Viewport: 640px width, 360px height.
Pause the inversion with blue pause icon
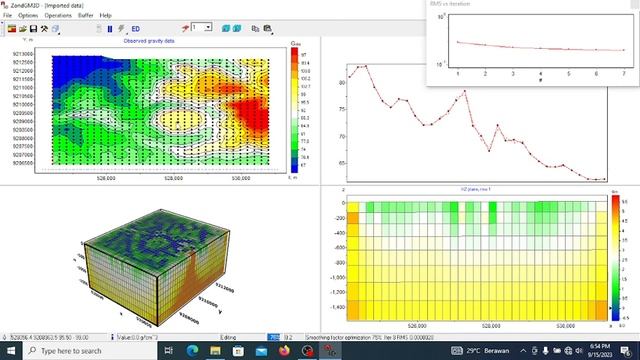point(110,29)
